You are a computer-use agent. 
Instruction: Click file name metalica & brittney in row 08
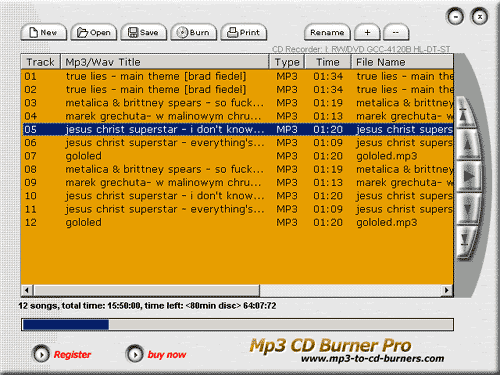coord(404,169)
